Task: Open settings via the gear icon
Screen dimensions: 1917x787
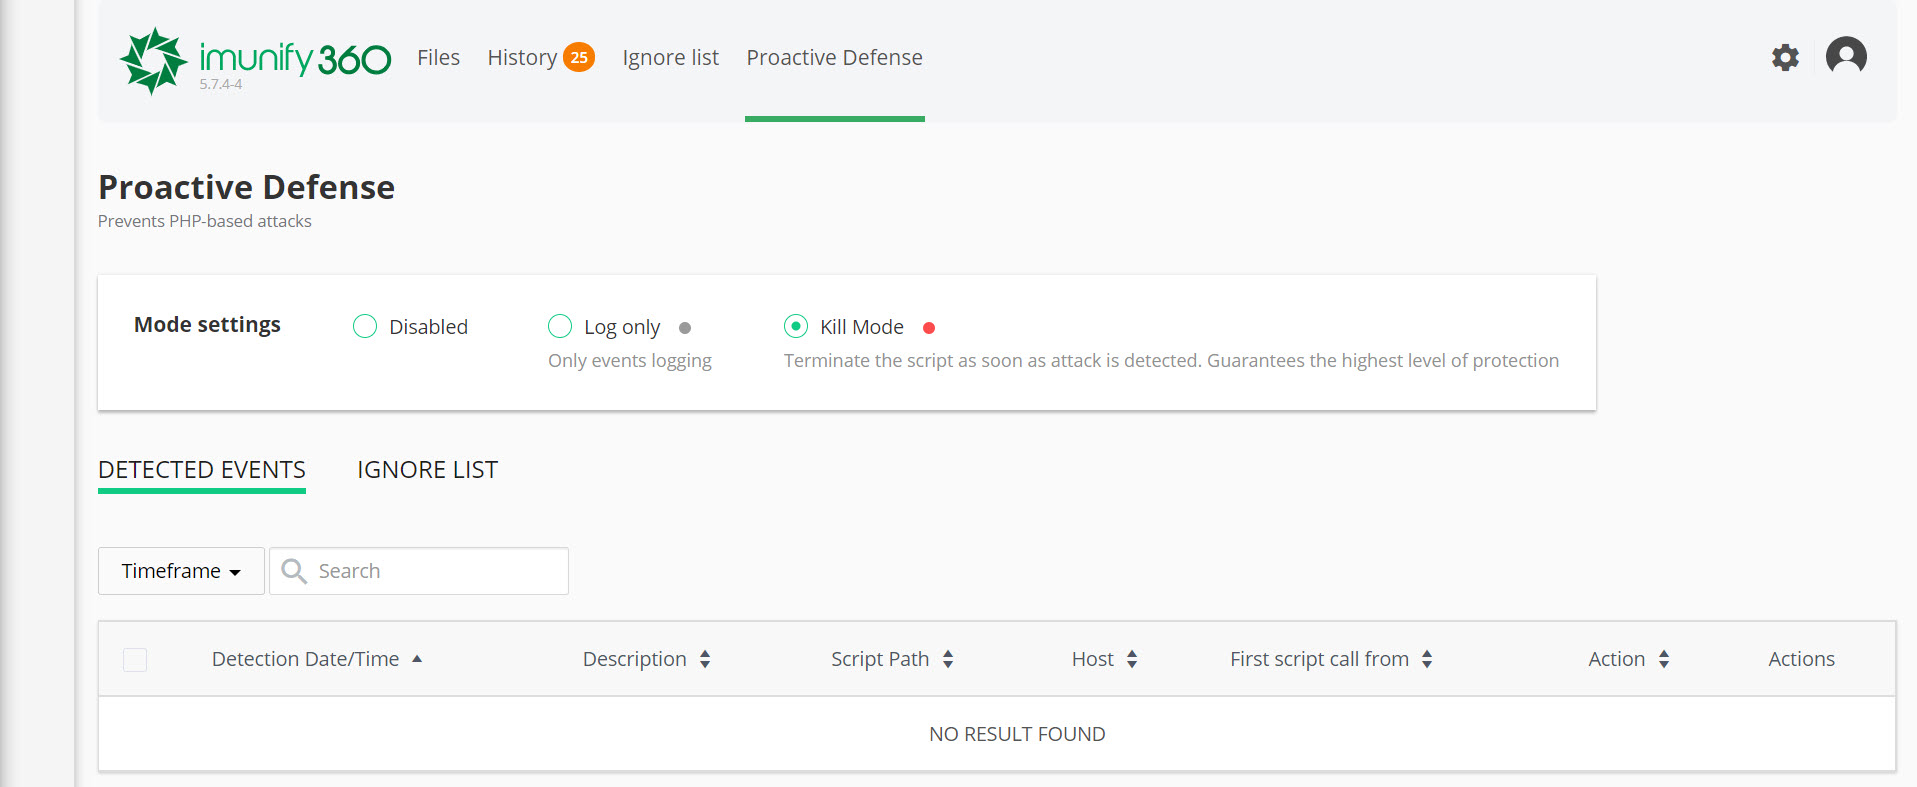Action: (x=1785, y=57)
